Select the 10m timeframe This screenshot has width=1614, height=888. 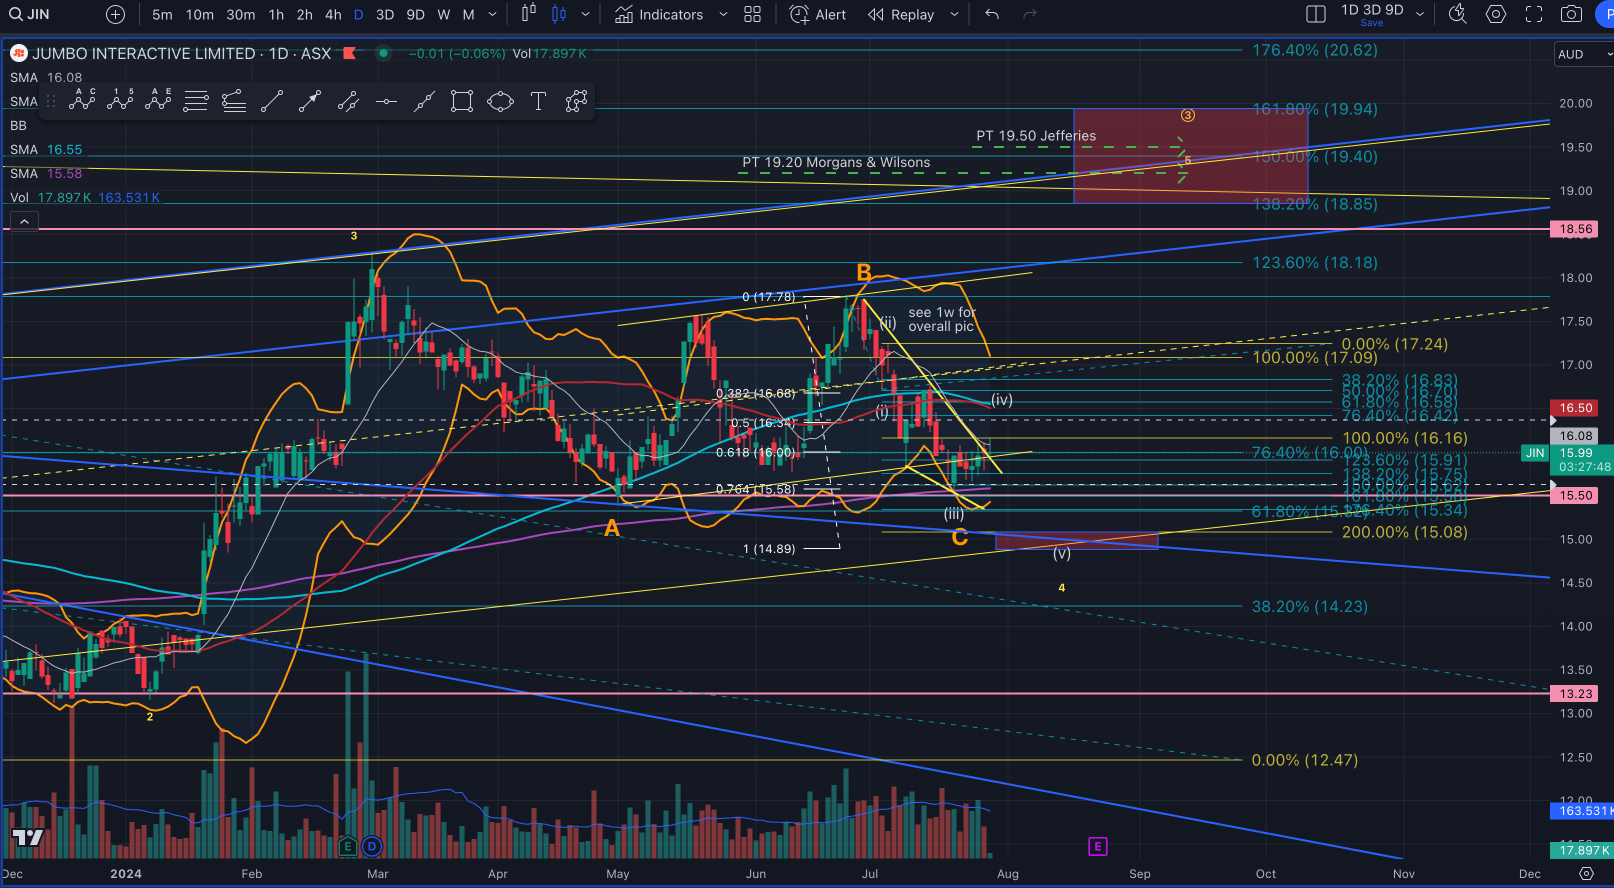[200, 14]
